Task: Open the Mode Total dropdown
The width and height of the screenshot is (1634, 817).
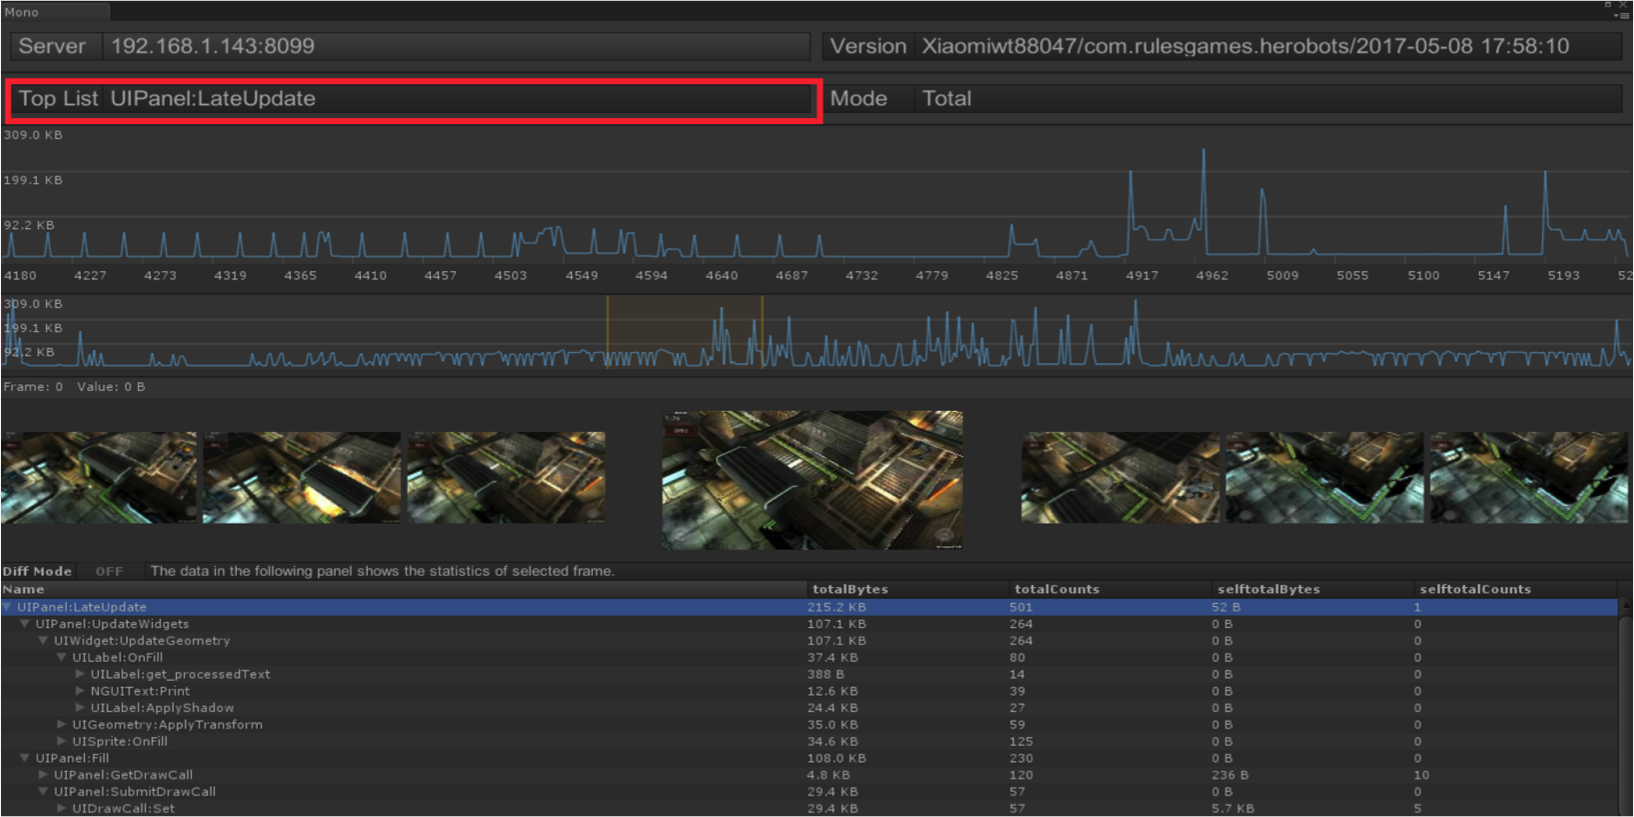Action: [1266, 99]
